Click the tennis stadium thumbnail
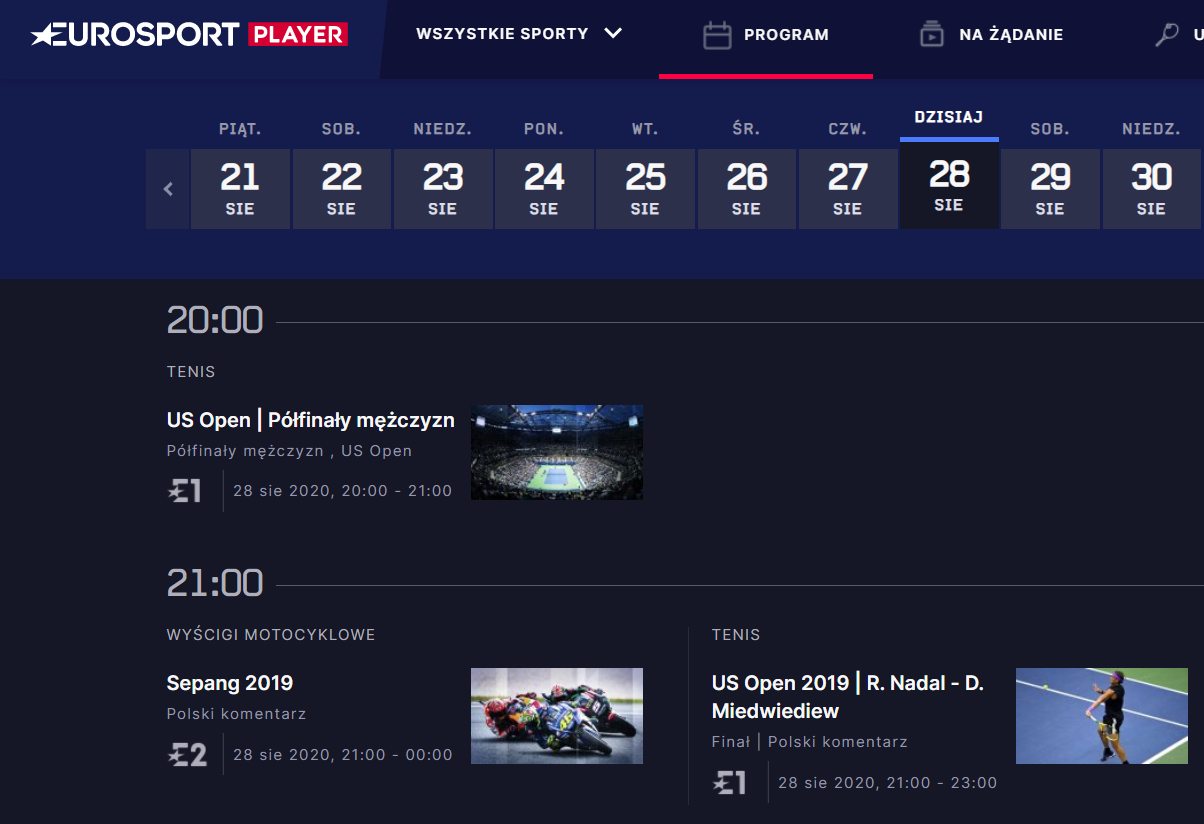1204x824 pixels. pyautogui.click(x=557, y=452)
